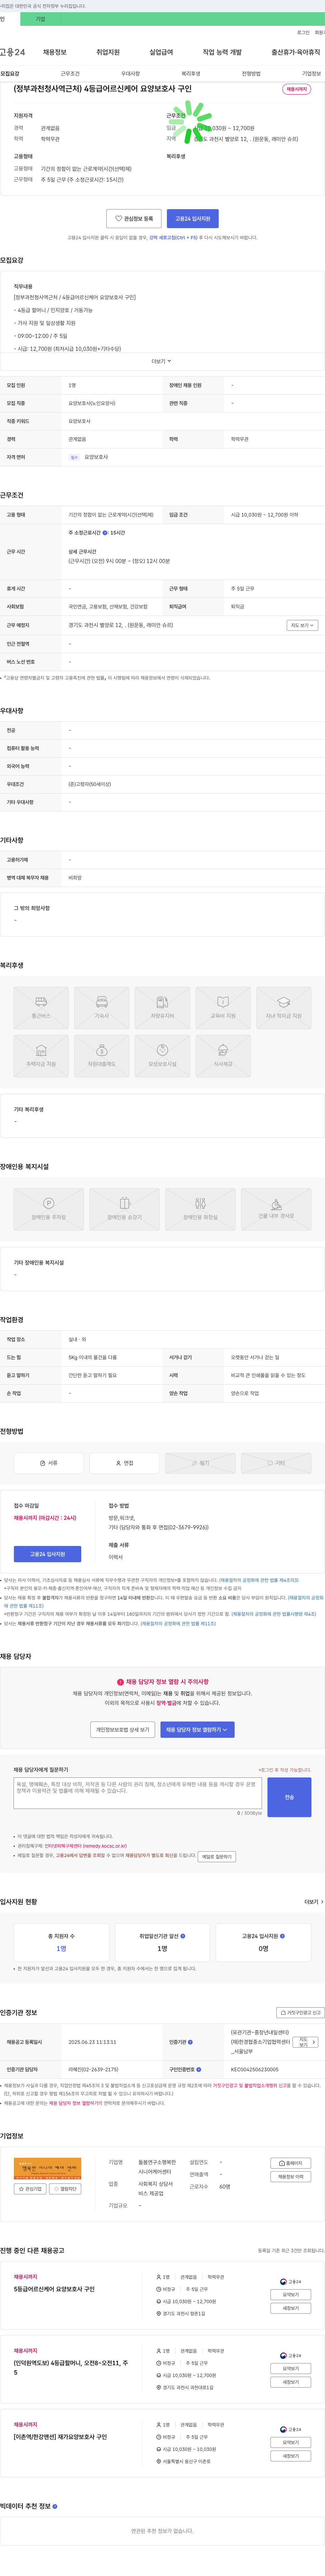This screenshot has width=325, height=2576.
Task: Open the 채용정보 menu
Action: tap(55, 52)
